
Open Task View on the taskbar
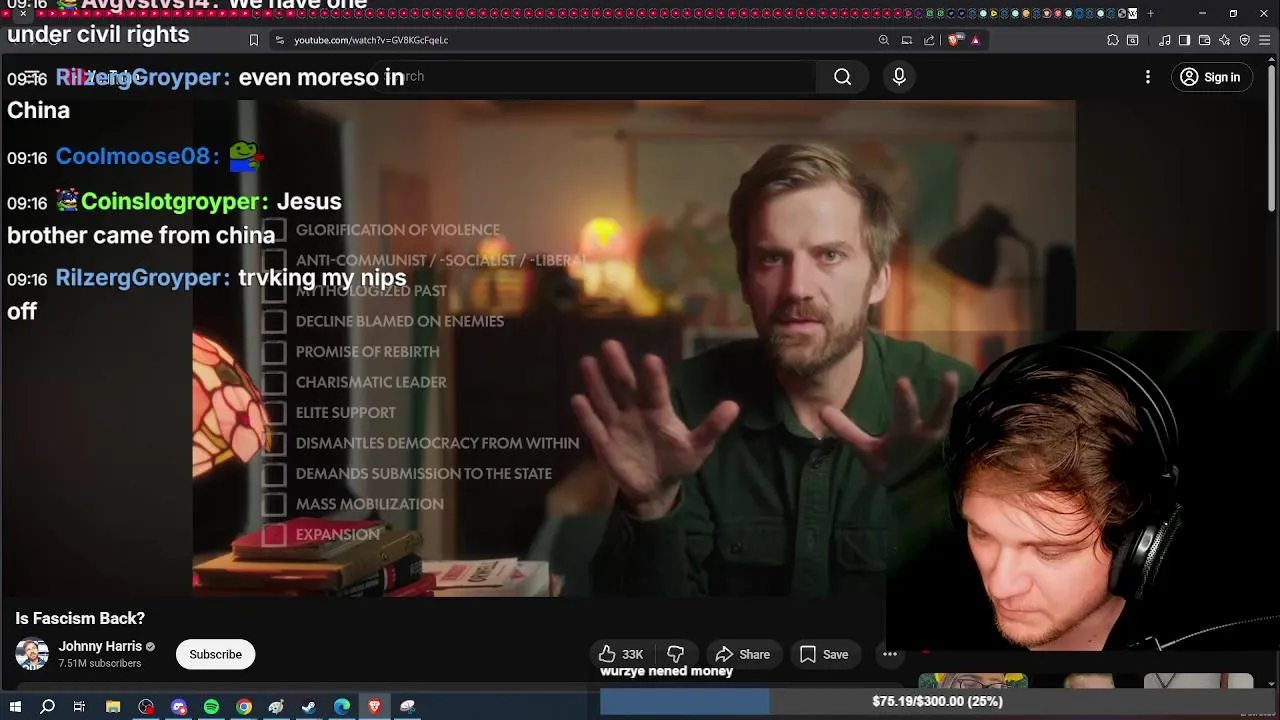pos(79,706)
